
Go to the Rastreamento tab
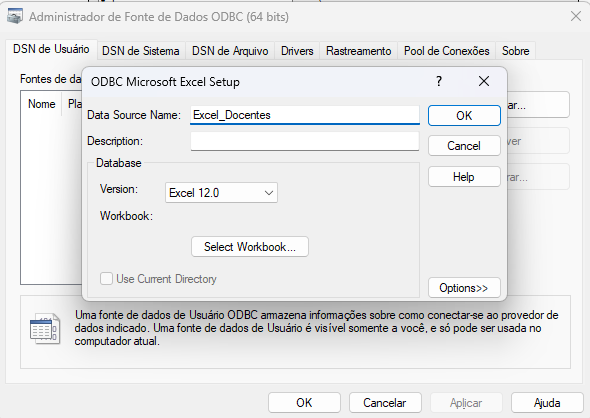point(359,51)
